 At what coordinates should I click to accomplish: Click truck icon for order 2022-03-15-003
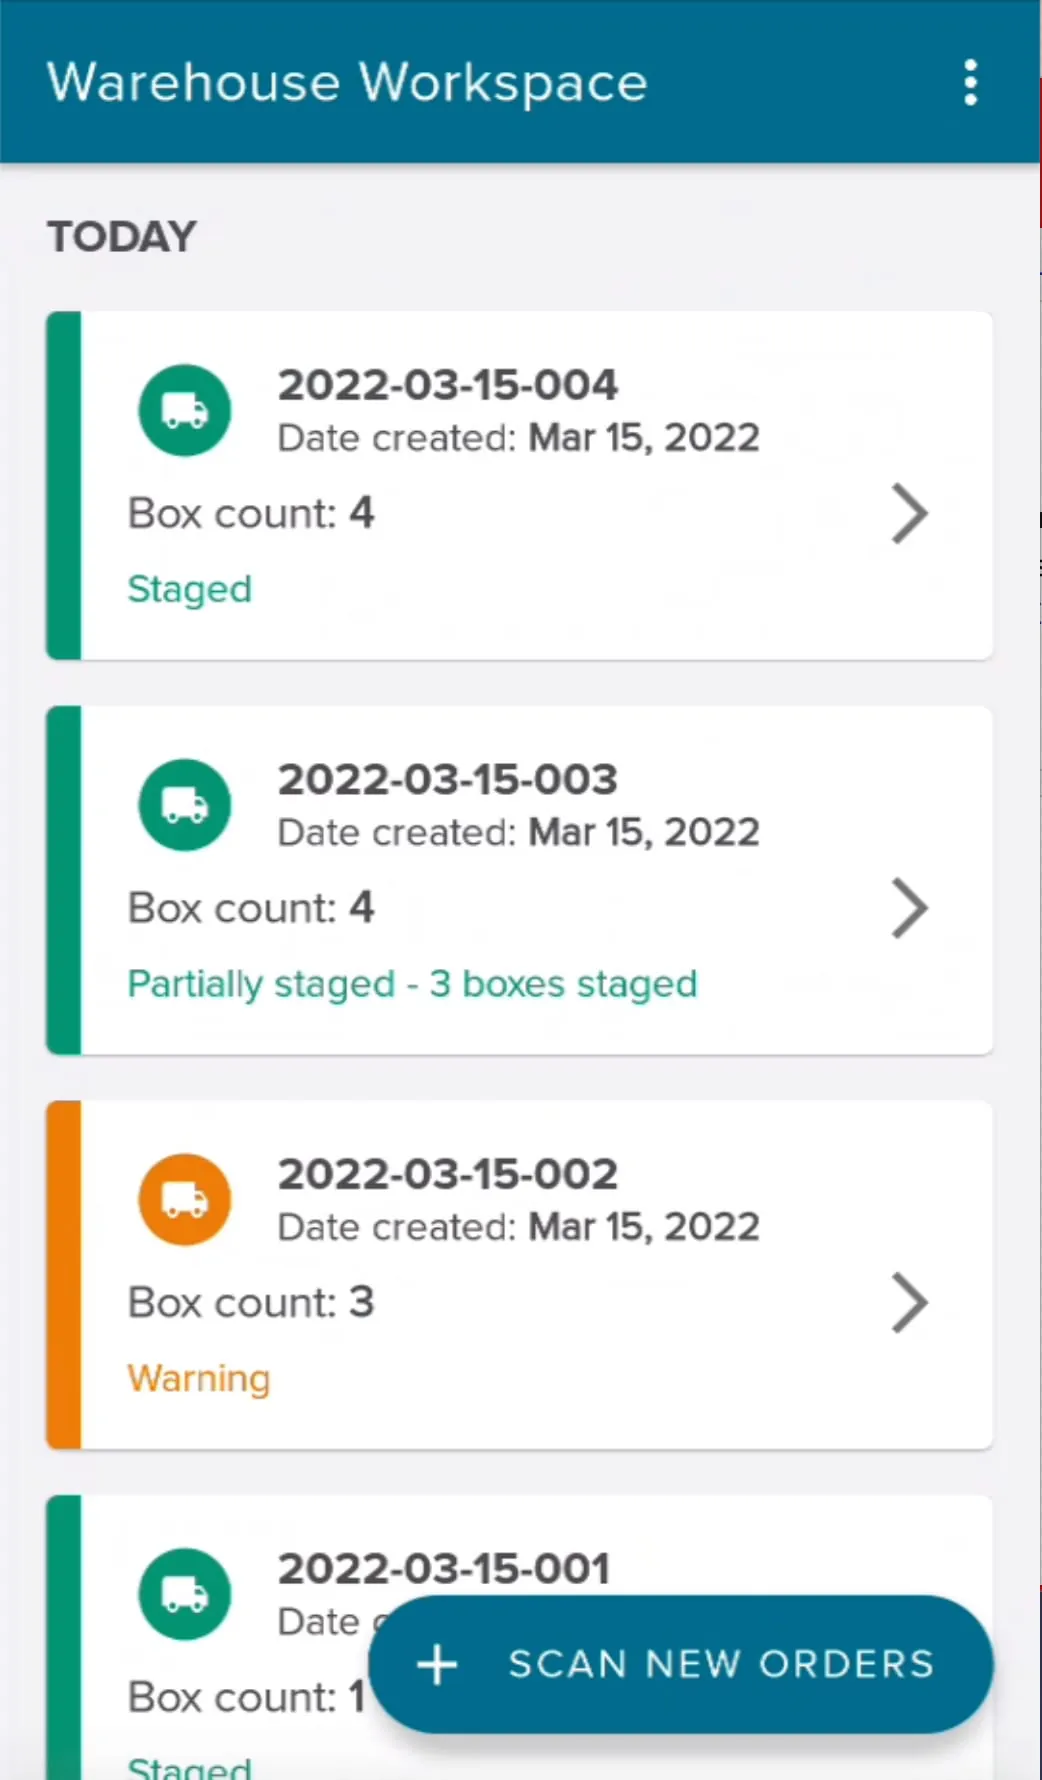[x=185, y=805]
